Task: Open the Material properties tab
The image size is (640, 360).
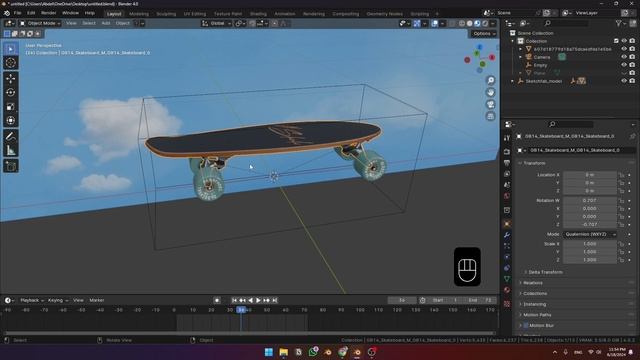Action: pyautogui.click(x=507, y=290)
